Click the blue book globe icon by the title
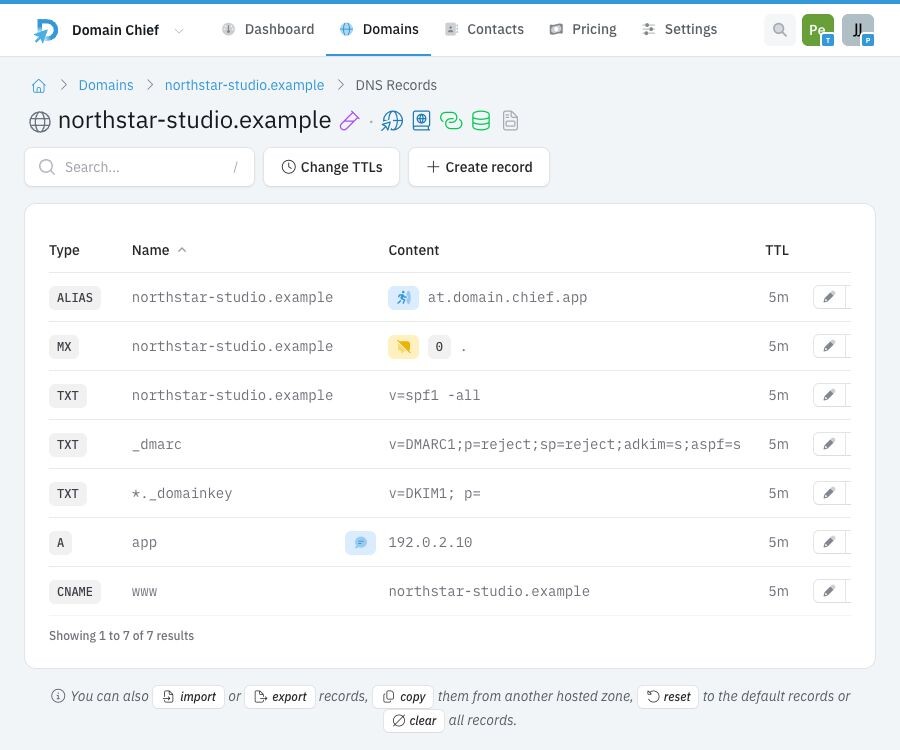The width and height of the screenshot is (900, 750). pyautogui.click(x=421, y=121)
